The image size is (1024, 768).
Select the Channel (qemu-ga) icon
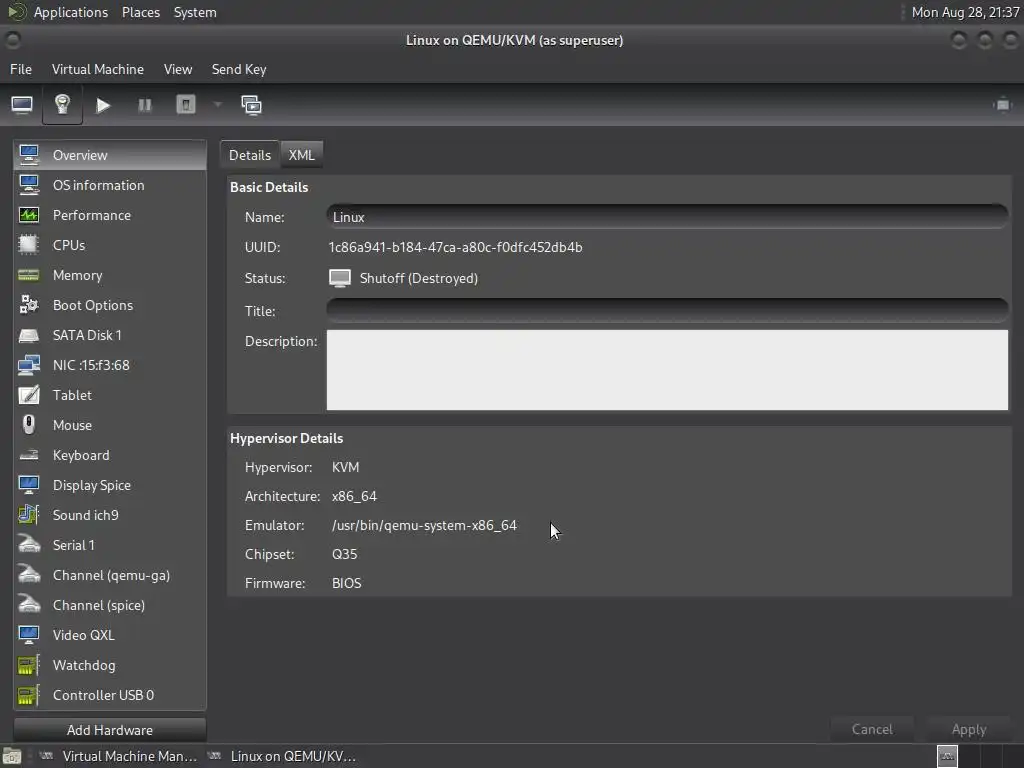(29, 575)
